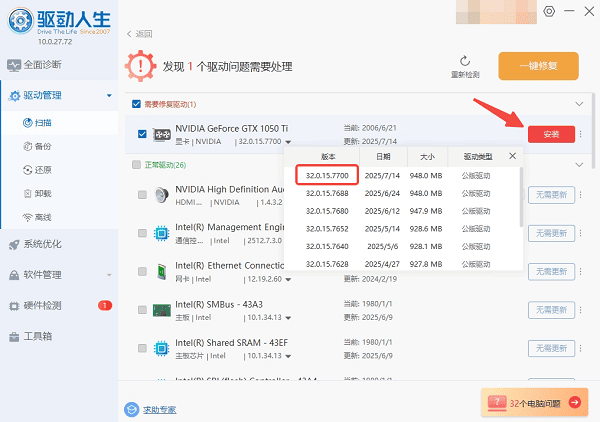The image size is (600, 422).
Task: Click the three-dot menu beside 安装 button
Action: coord(580,134)
